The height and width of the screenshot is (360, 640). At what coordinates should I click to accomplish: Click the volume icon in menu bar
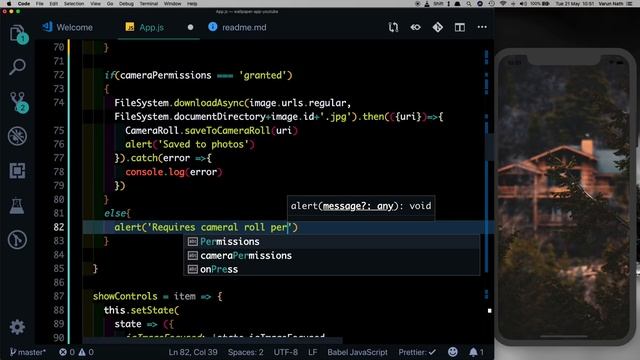(x=524, y=4)
